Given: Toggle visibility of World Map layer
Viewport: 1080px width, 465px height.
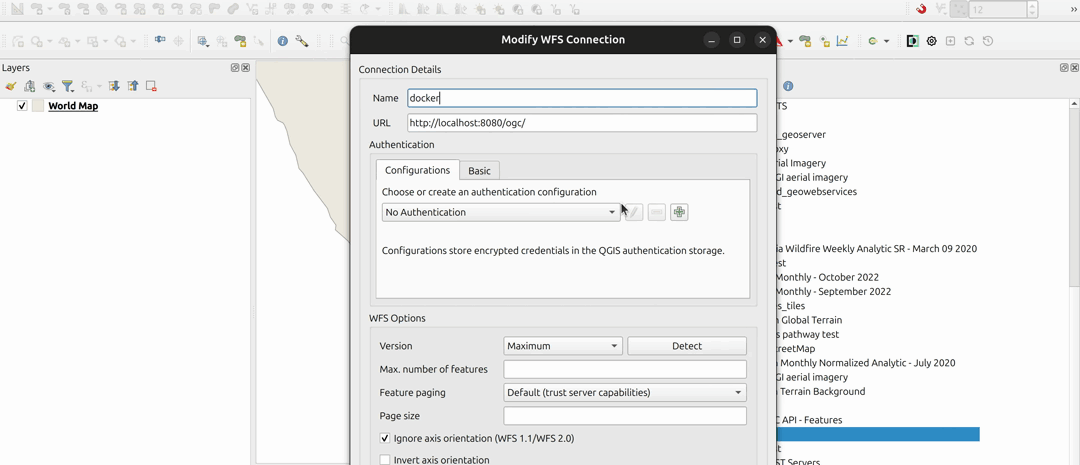Looking at the screenshot, I should click(x=22, y=106).
